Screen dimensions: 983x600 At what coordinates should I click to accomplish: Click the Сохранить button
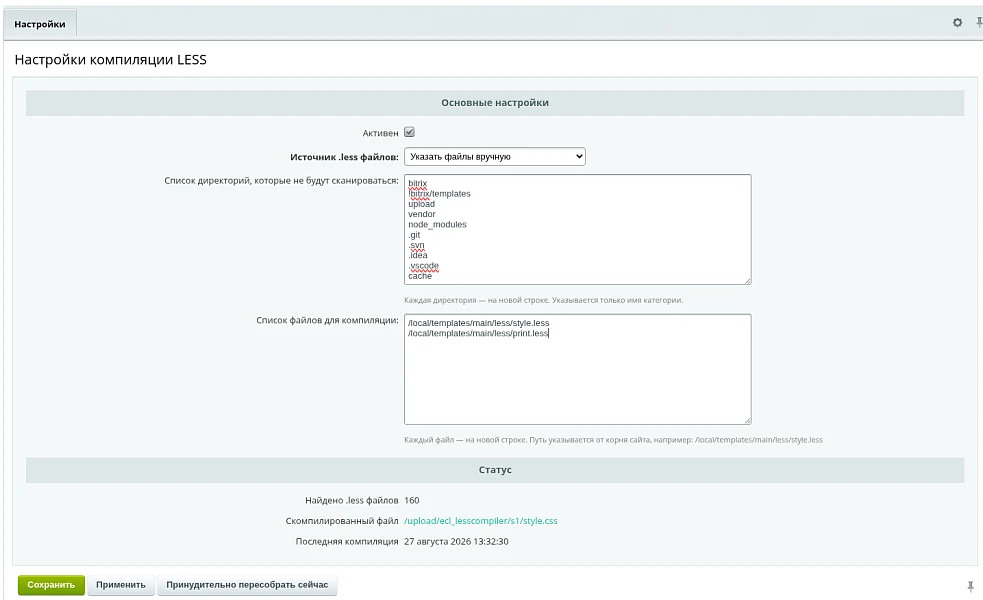click(51, 585)
